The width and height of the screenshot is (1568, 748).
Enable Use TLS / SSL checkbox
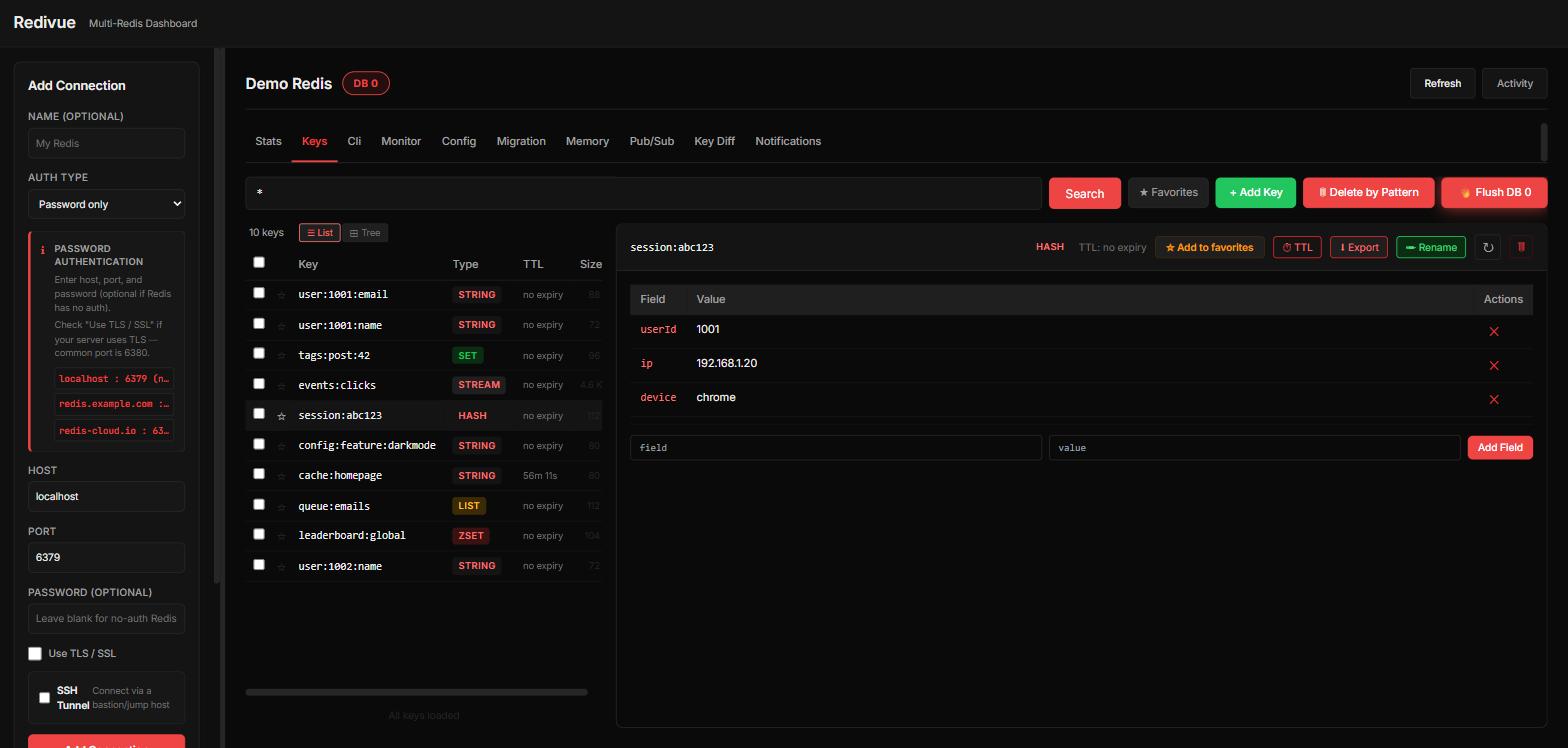35,653
